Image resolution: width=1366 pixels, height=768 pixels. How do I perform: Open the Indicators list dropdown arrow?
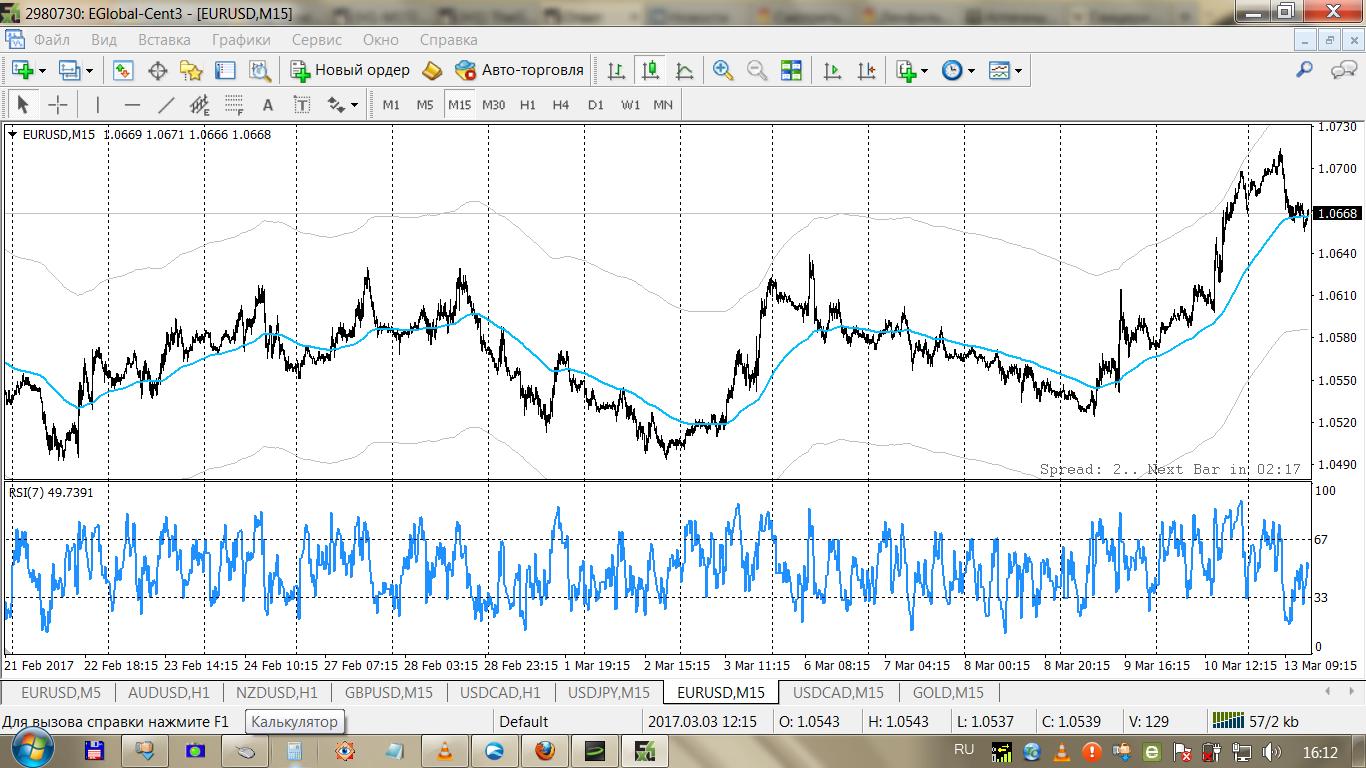924,71
